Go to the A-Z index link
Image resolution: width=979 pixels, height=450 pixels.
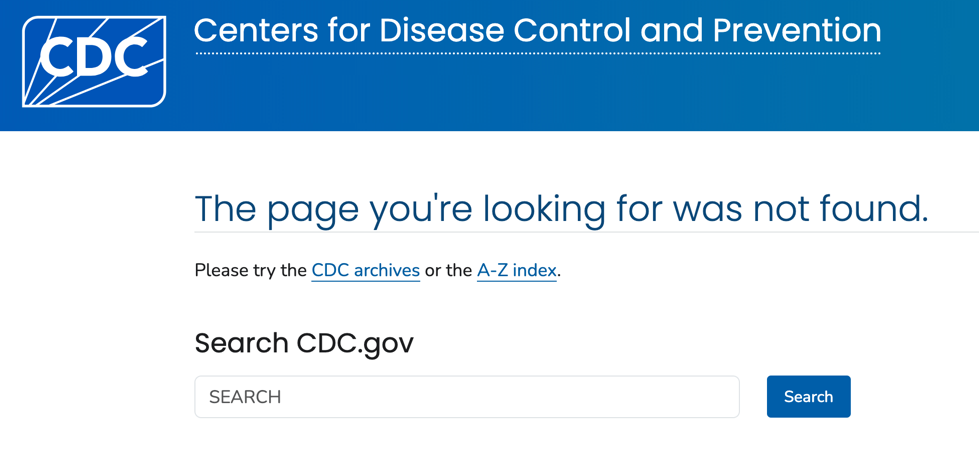coord(516,270)
